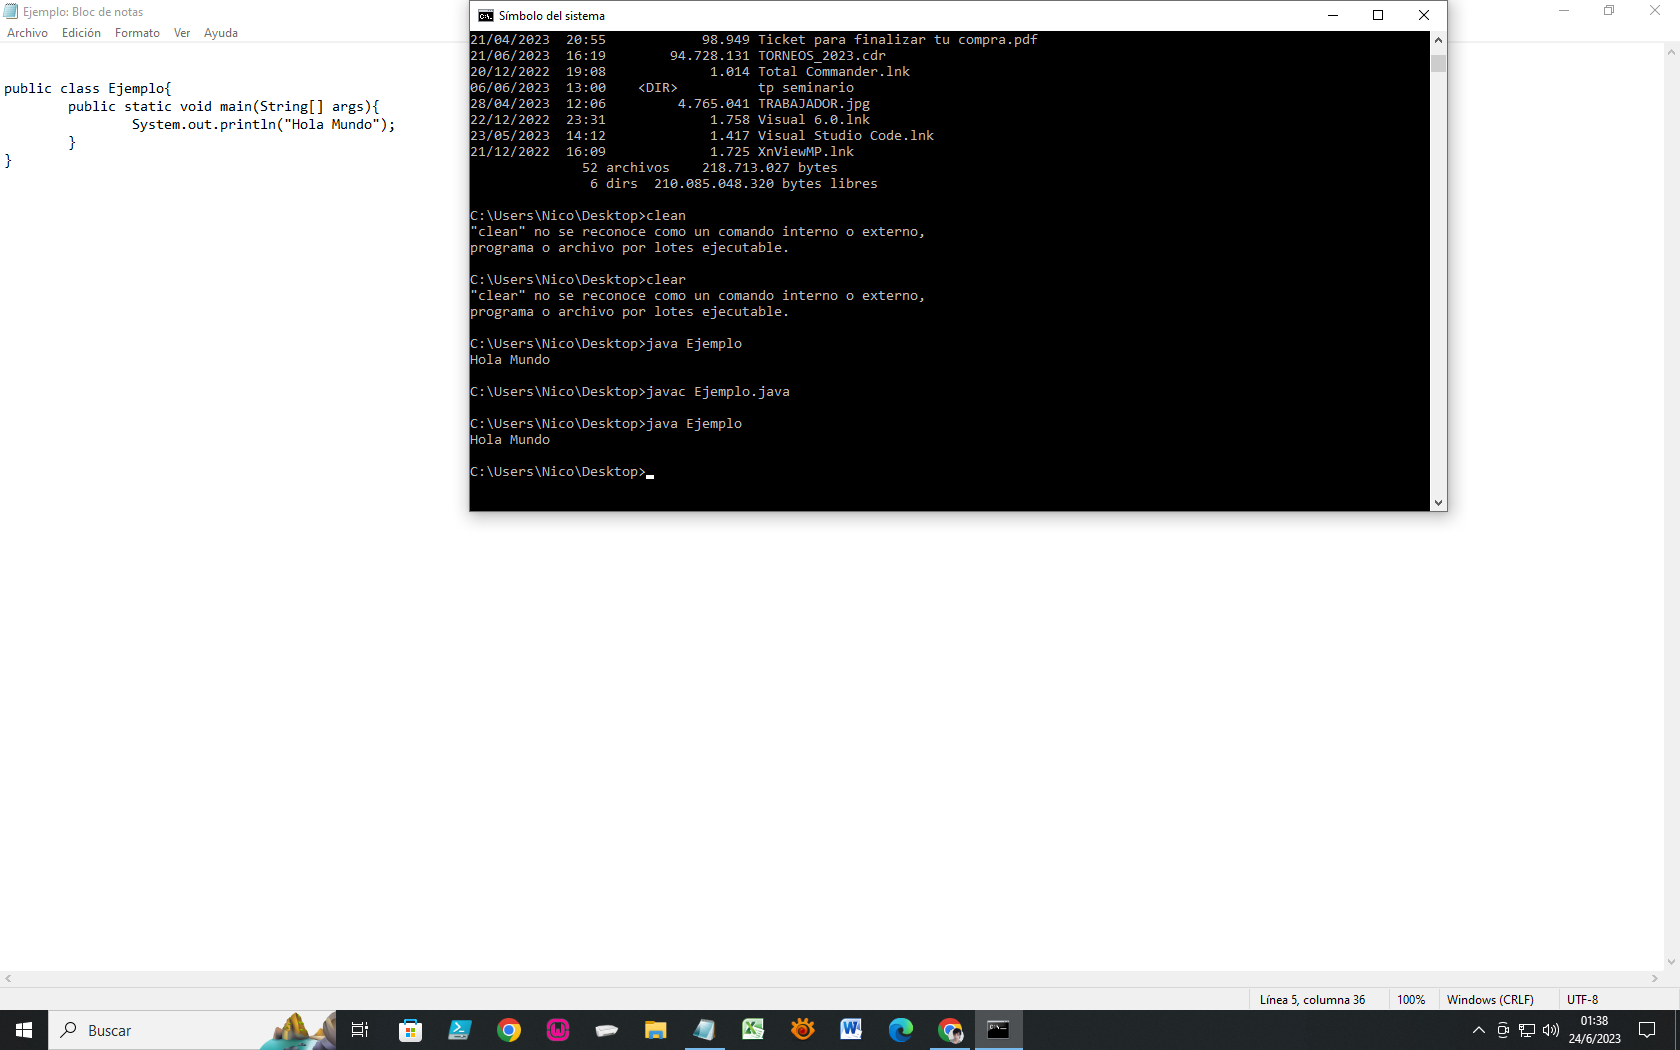
Task: Open File Explorer from the taskbar
Action: [x=655, y=1030]
